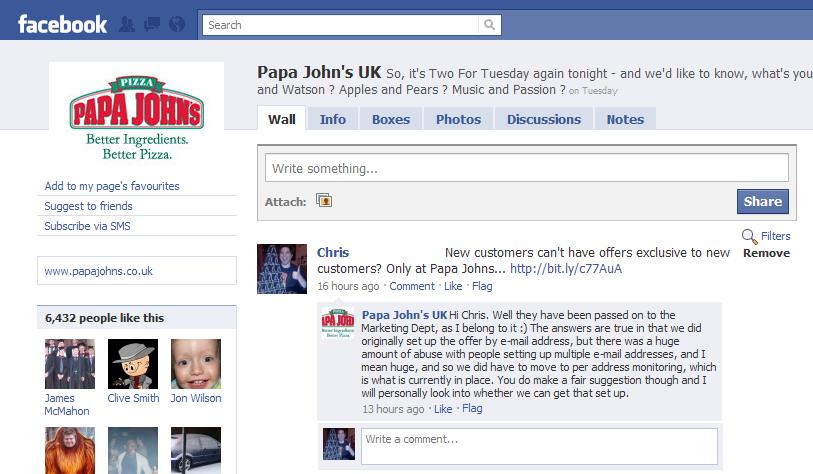Image resolution: width=813 pixels, height=474 pixels.
Task: Click the search magnifier button
Action: (489, 25)
